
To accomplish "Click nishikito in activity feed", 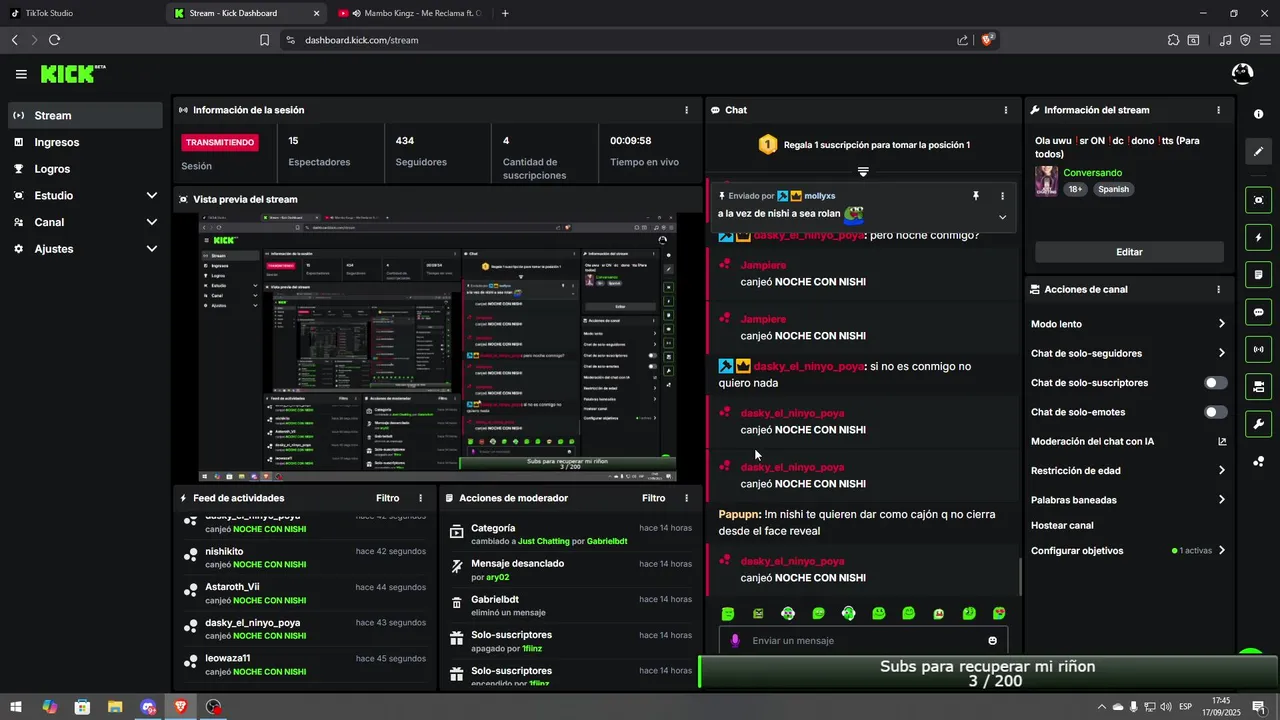I will coord(224,551).
